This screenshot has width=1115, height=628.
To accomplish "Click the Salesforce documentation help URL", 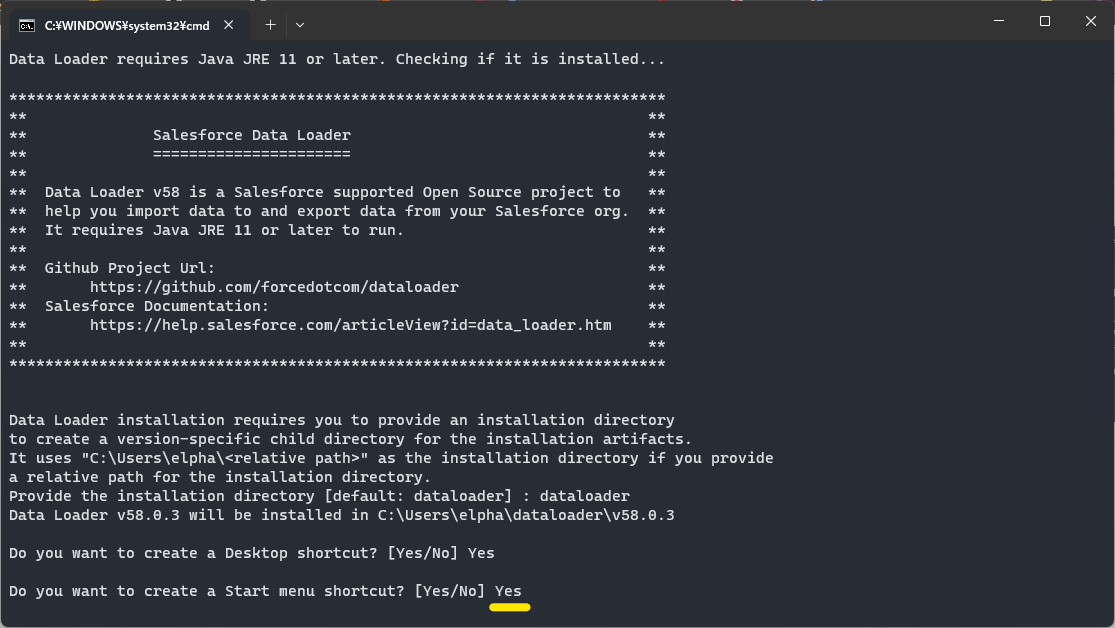I will pyautogui.click(x=350, y=324).
